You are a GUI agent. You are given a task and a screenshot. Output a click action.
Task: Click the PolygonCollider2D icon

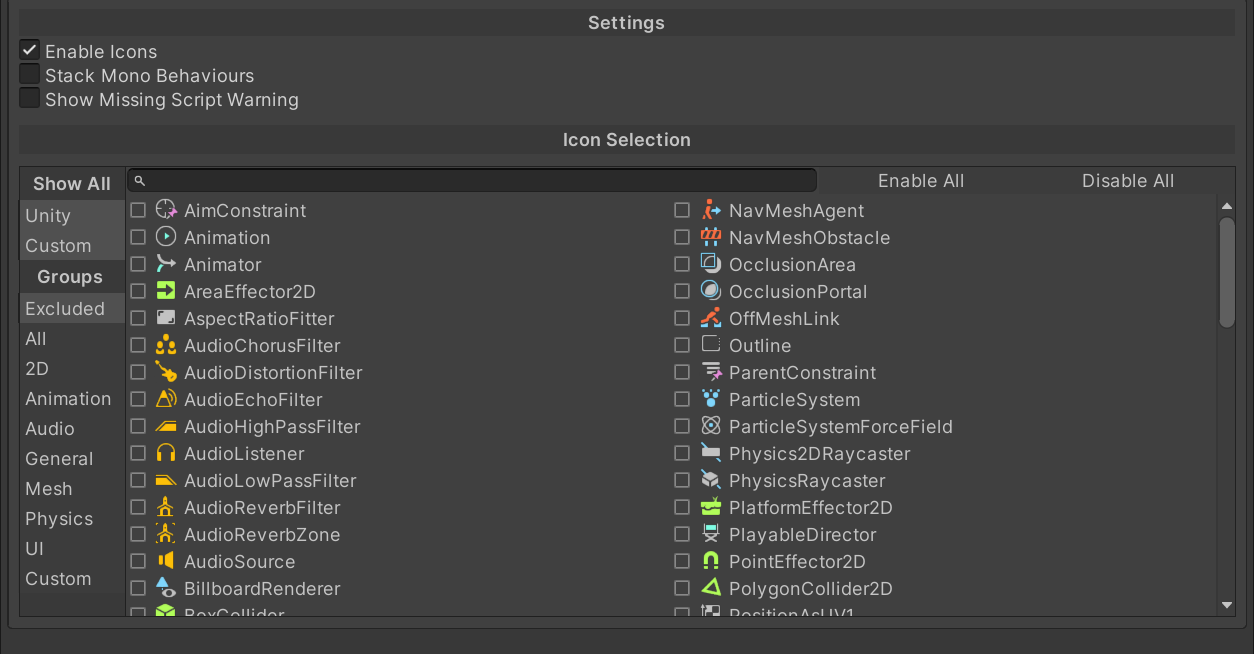tap(711, 589)
